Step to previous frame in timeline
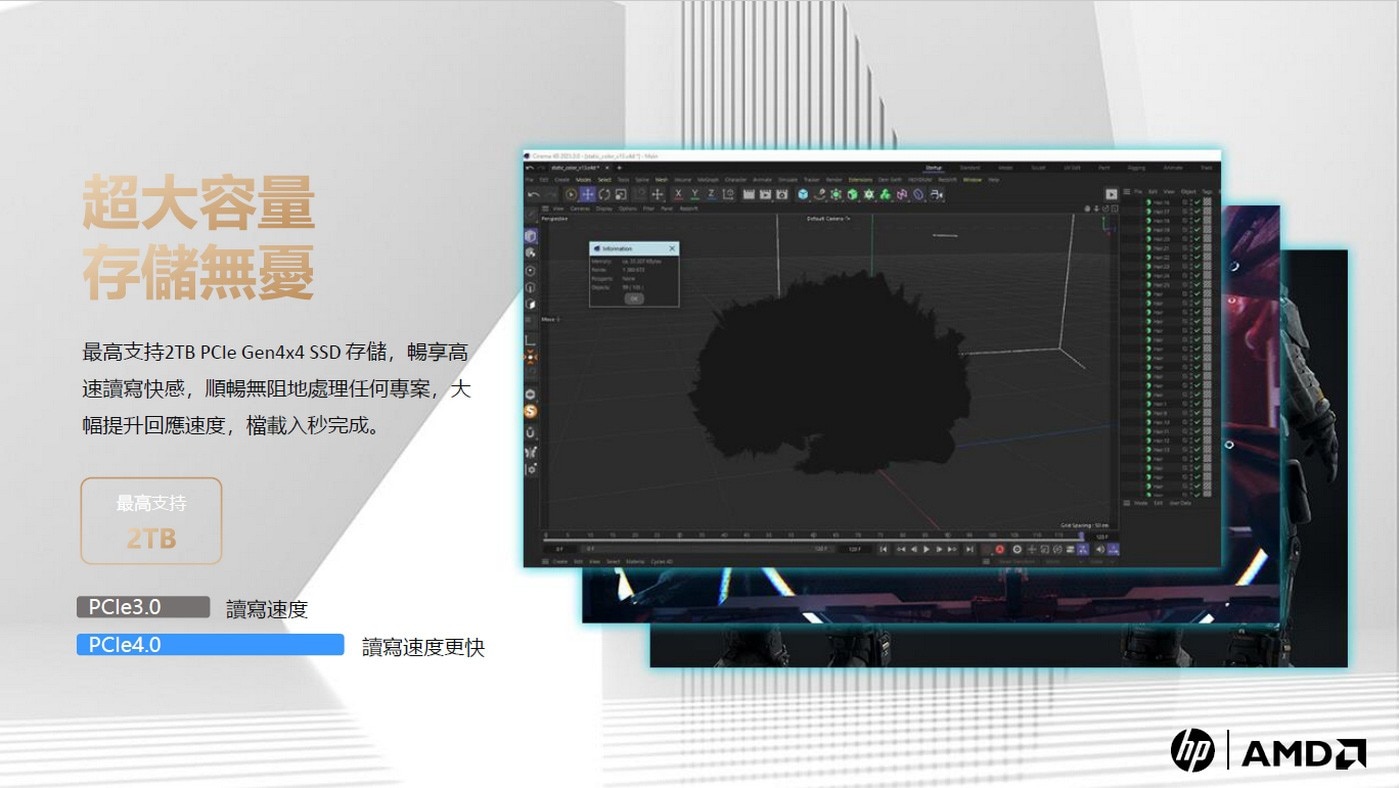The width and height of the screenshot is (1400, 788). [x=914, y=549]
